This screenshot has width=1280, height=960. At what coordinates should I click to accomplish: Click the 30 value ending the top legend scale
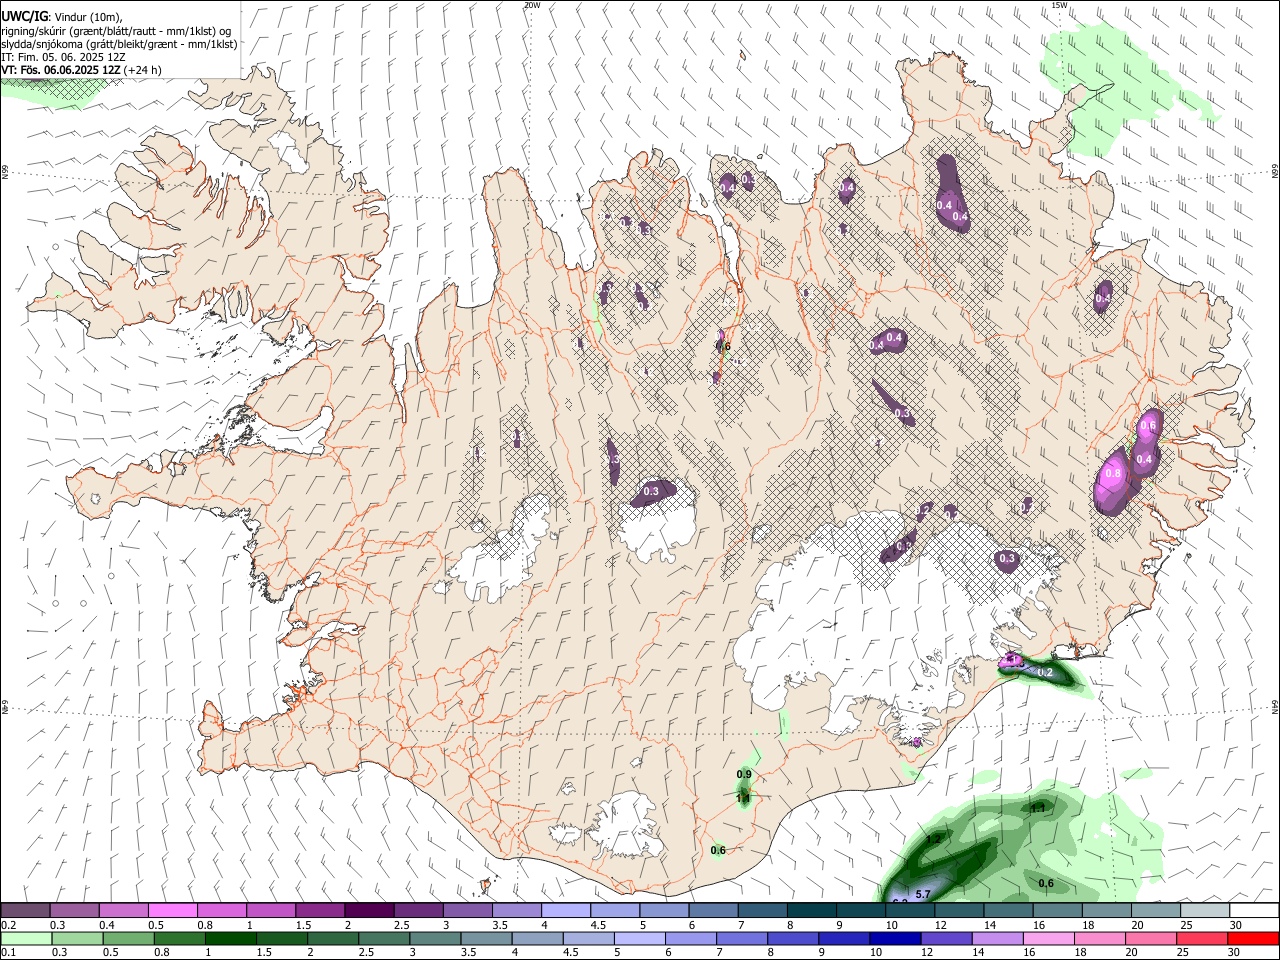pos(1236,925)
